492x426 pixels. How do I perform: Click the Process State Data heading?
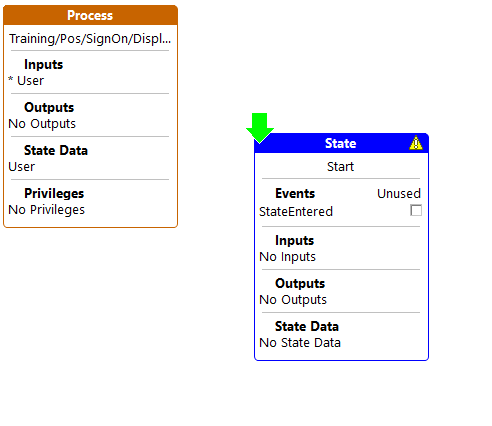click(x=56, y=150)
